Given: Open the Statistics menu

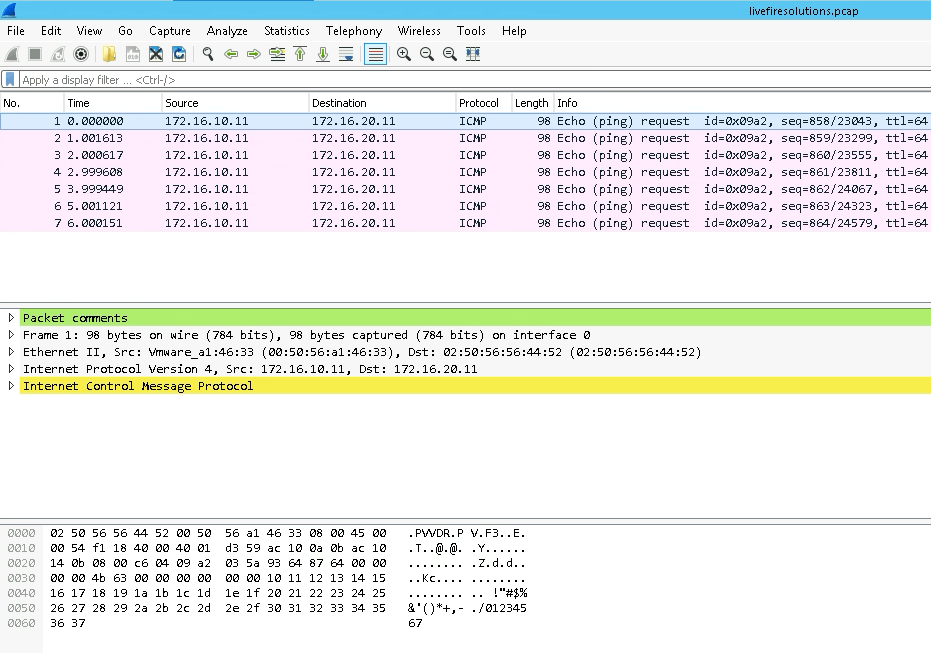Looking at the screenshot, I should [x=287, y=31].
